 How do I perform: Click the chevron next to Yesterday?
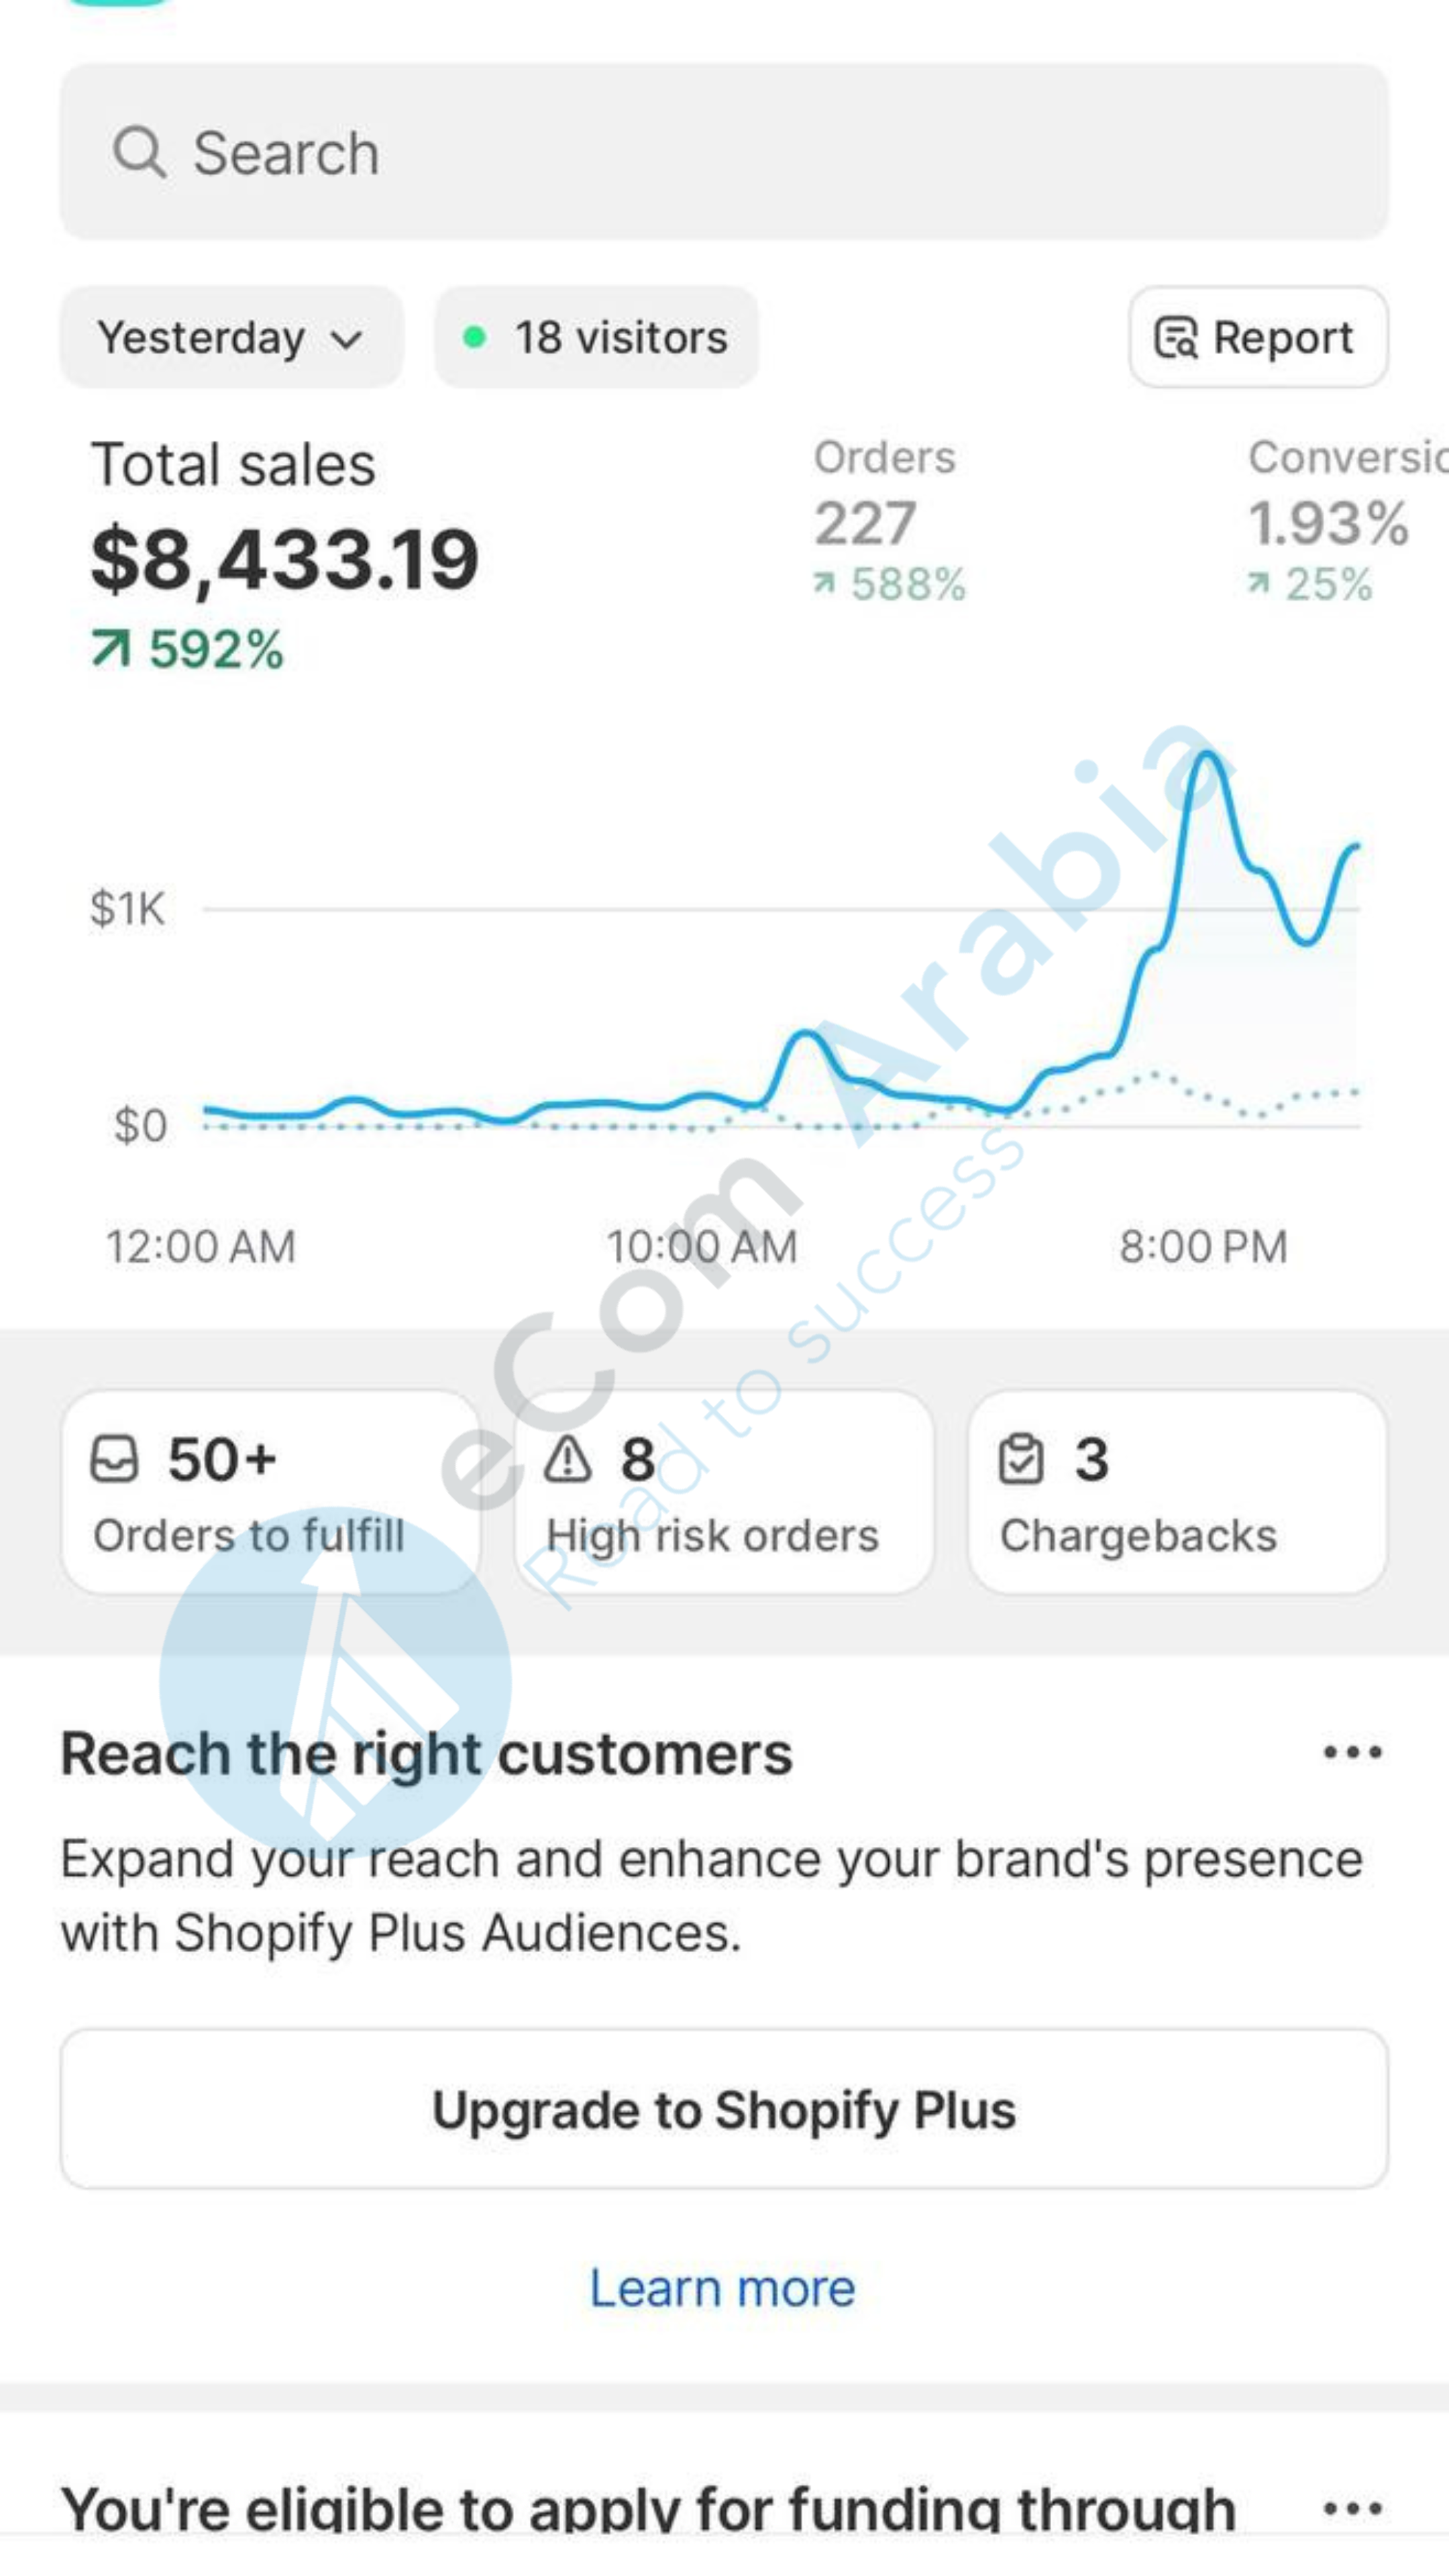point(346,340)
